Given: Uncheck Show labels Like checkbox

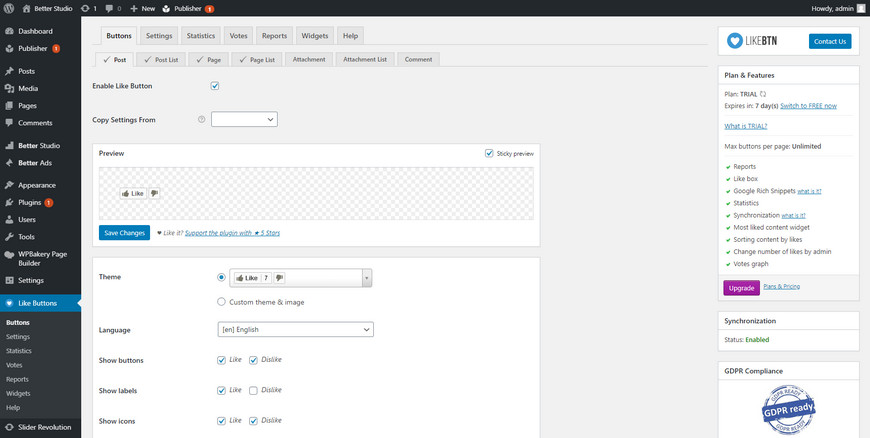Looking at the screenshot, I should [221, 391].
